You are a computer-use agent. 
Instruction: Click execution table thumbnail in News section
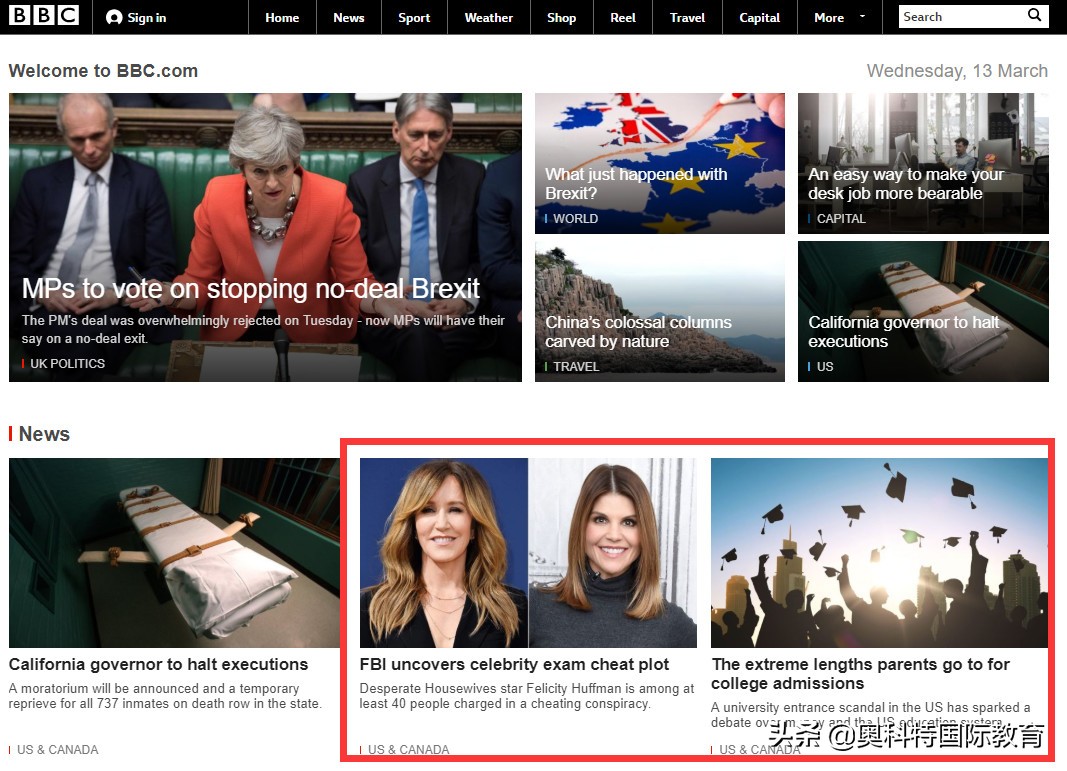click(174, 553)
